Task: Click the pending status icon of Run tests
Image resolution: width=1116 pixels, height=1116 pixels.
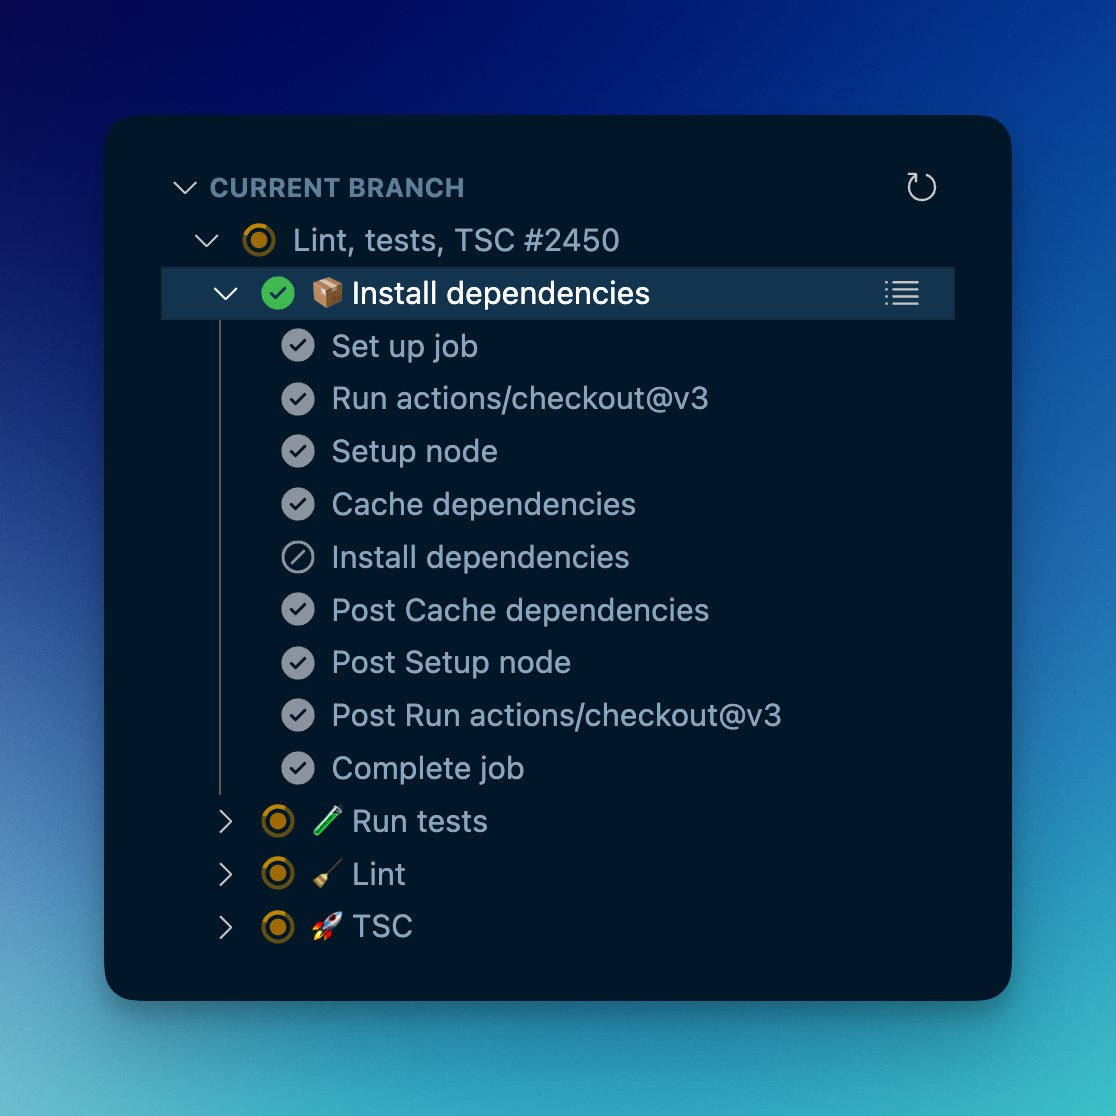Action: click(278, 821)
